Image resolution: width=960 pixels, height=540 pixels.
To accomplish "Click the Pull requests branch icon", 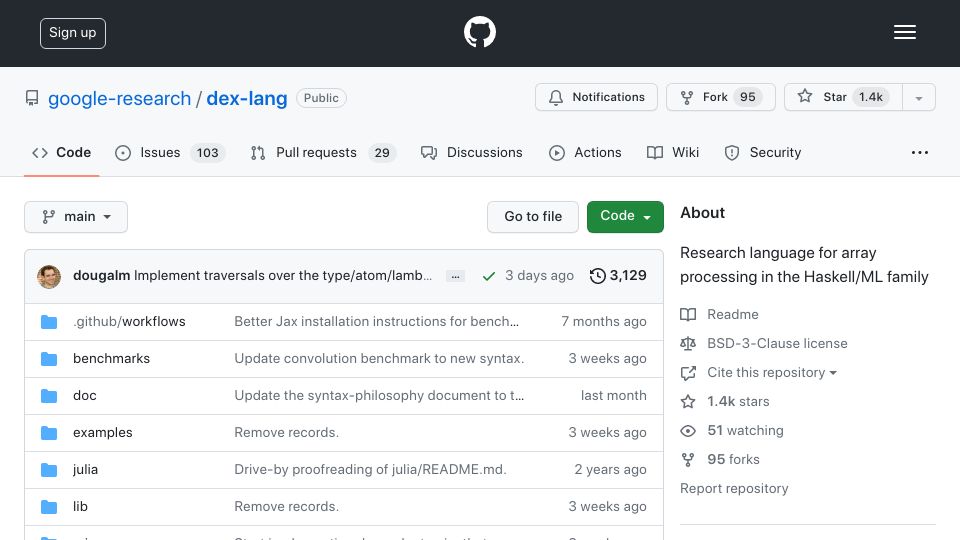I will coord(258,153).
